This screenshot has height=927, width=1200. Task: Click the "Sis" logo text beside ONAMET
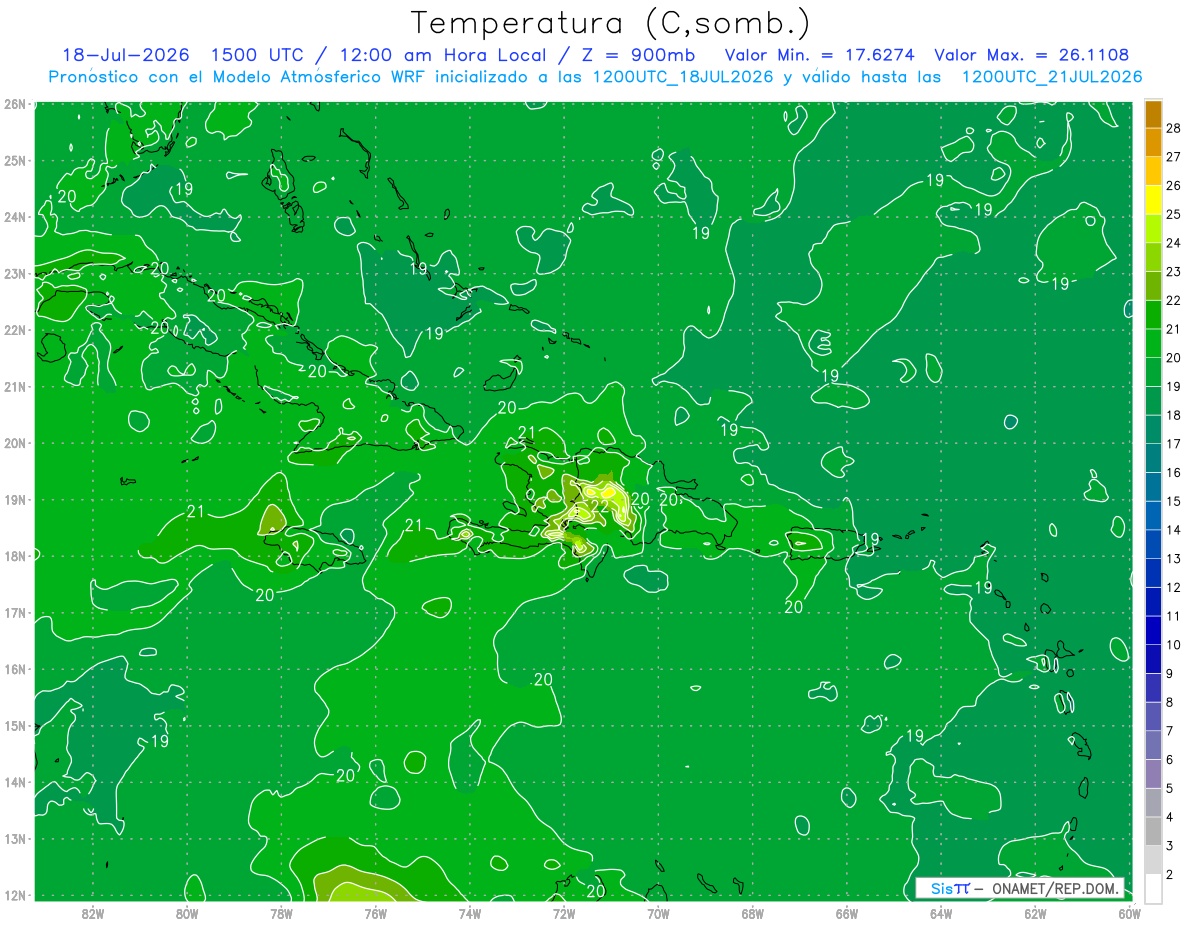click(x=942, y=888)
